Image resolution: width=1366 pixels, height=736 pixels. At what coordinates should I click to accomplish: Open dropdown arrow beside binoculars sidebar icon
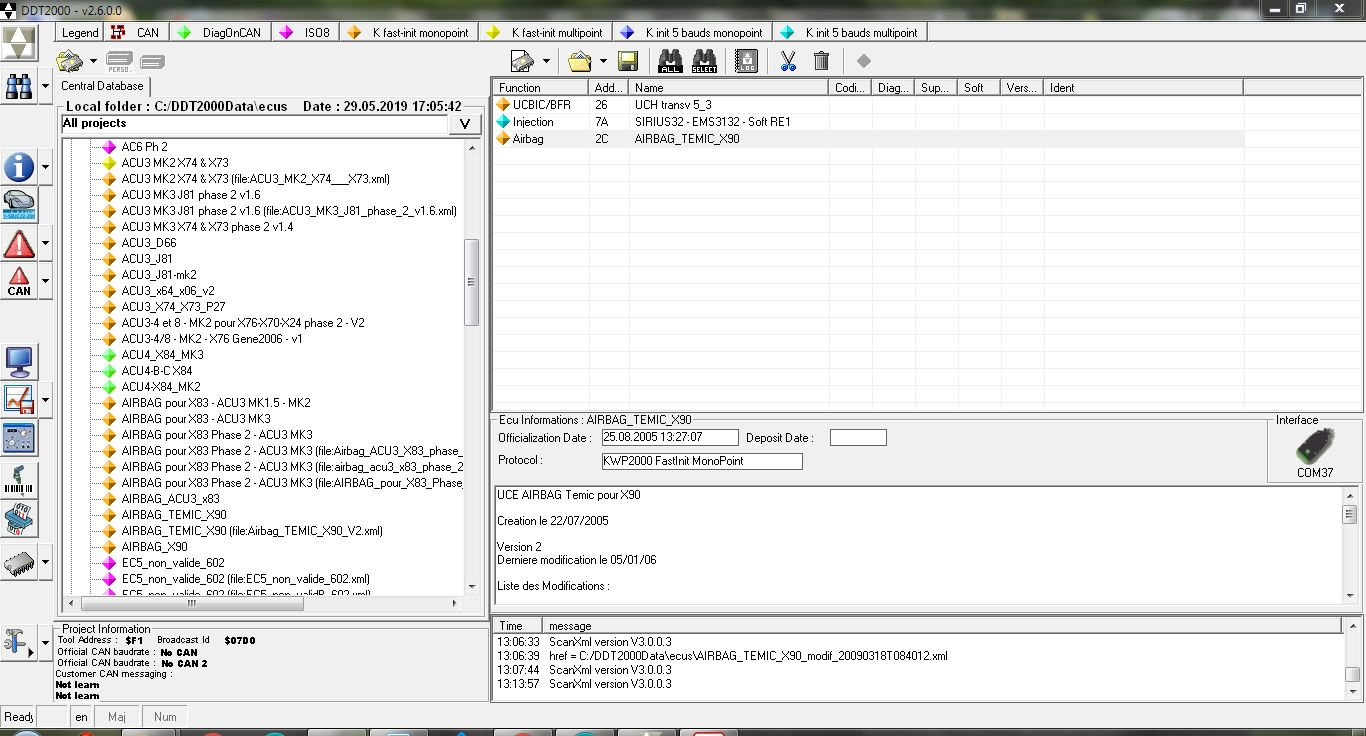45,87
